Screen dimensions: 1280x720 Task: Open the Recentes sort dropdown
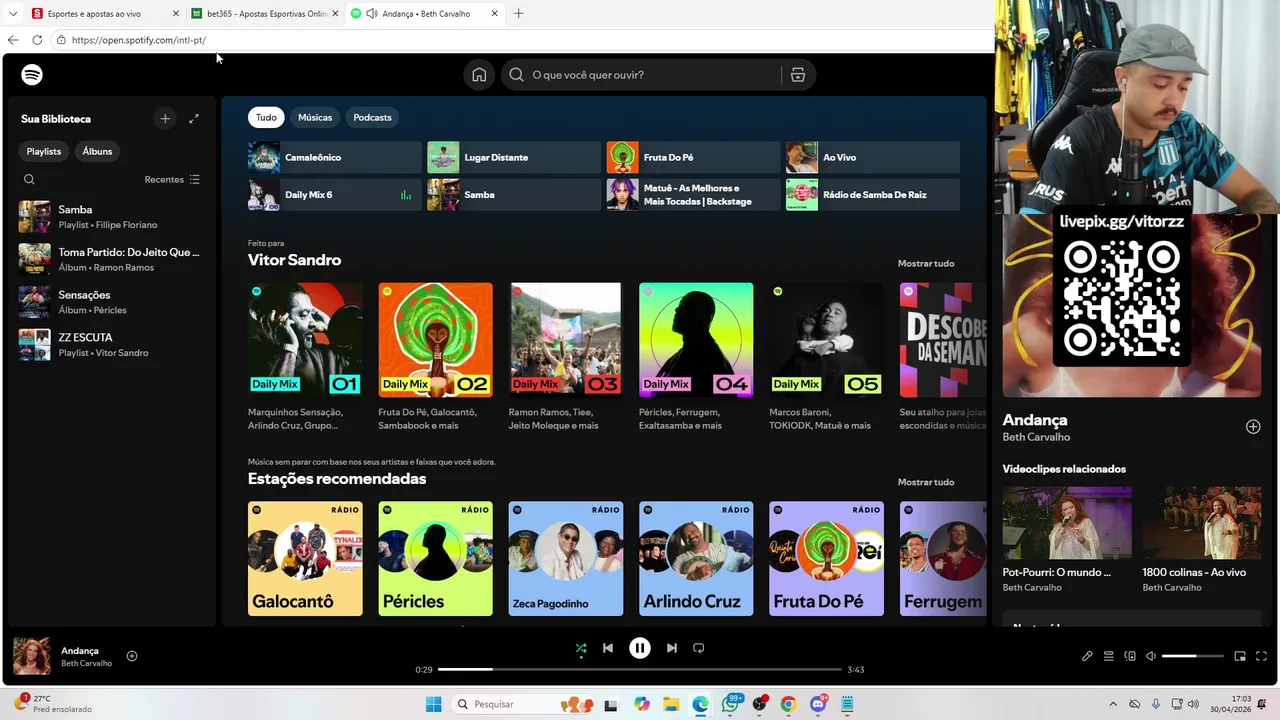click(x=172, y=180)
